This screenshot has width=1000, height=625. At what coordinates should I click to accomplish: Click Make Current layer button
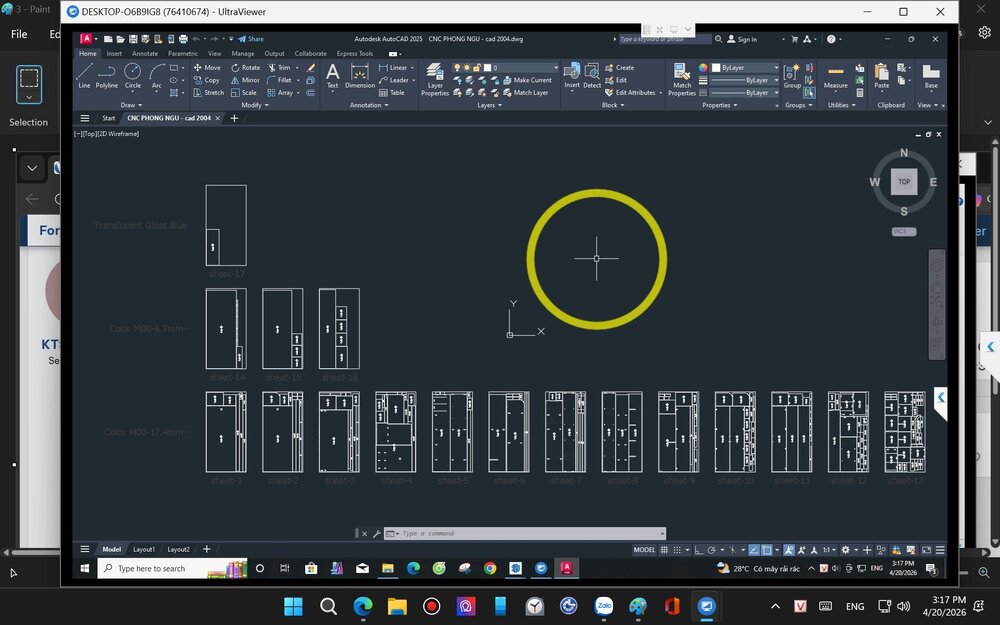tap(527, 80)
